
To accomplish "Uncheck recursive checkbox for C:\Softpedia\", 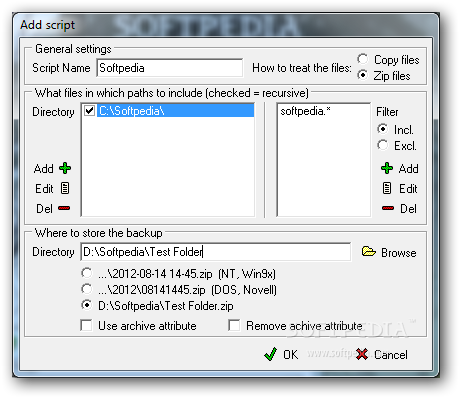I will pos(90,110).
